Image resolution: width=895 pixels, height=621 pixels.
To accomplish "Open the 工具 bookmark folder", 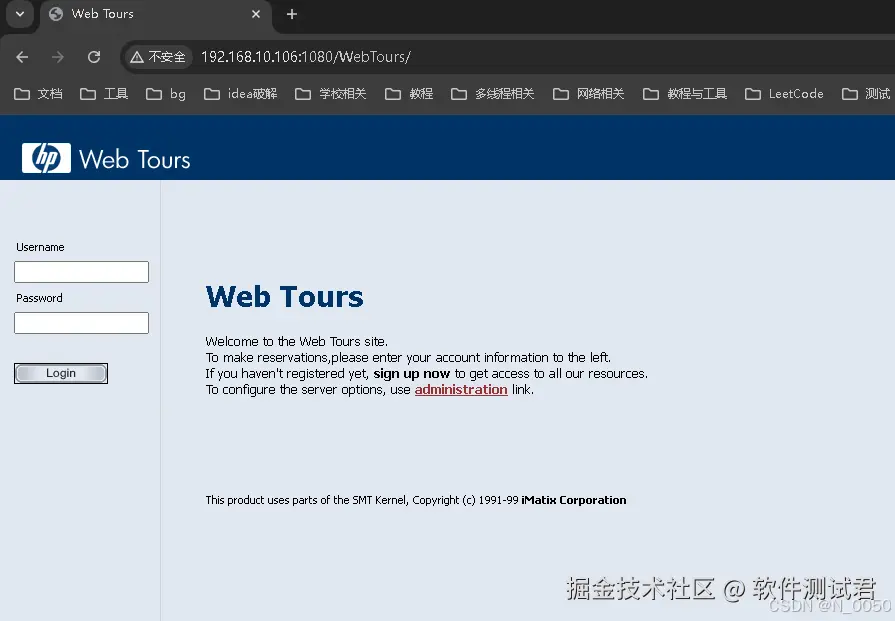I will (x=104, y=94).
